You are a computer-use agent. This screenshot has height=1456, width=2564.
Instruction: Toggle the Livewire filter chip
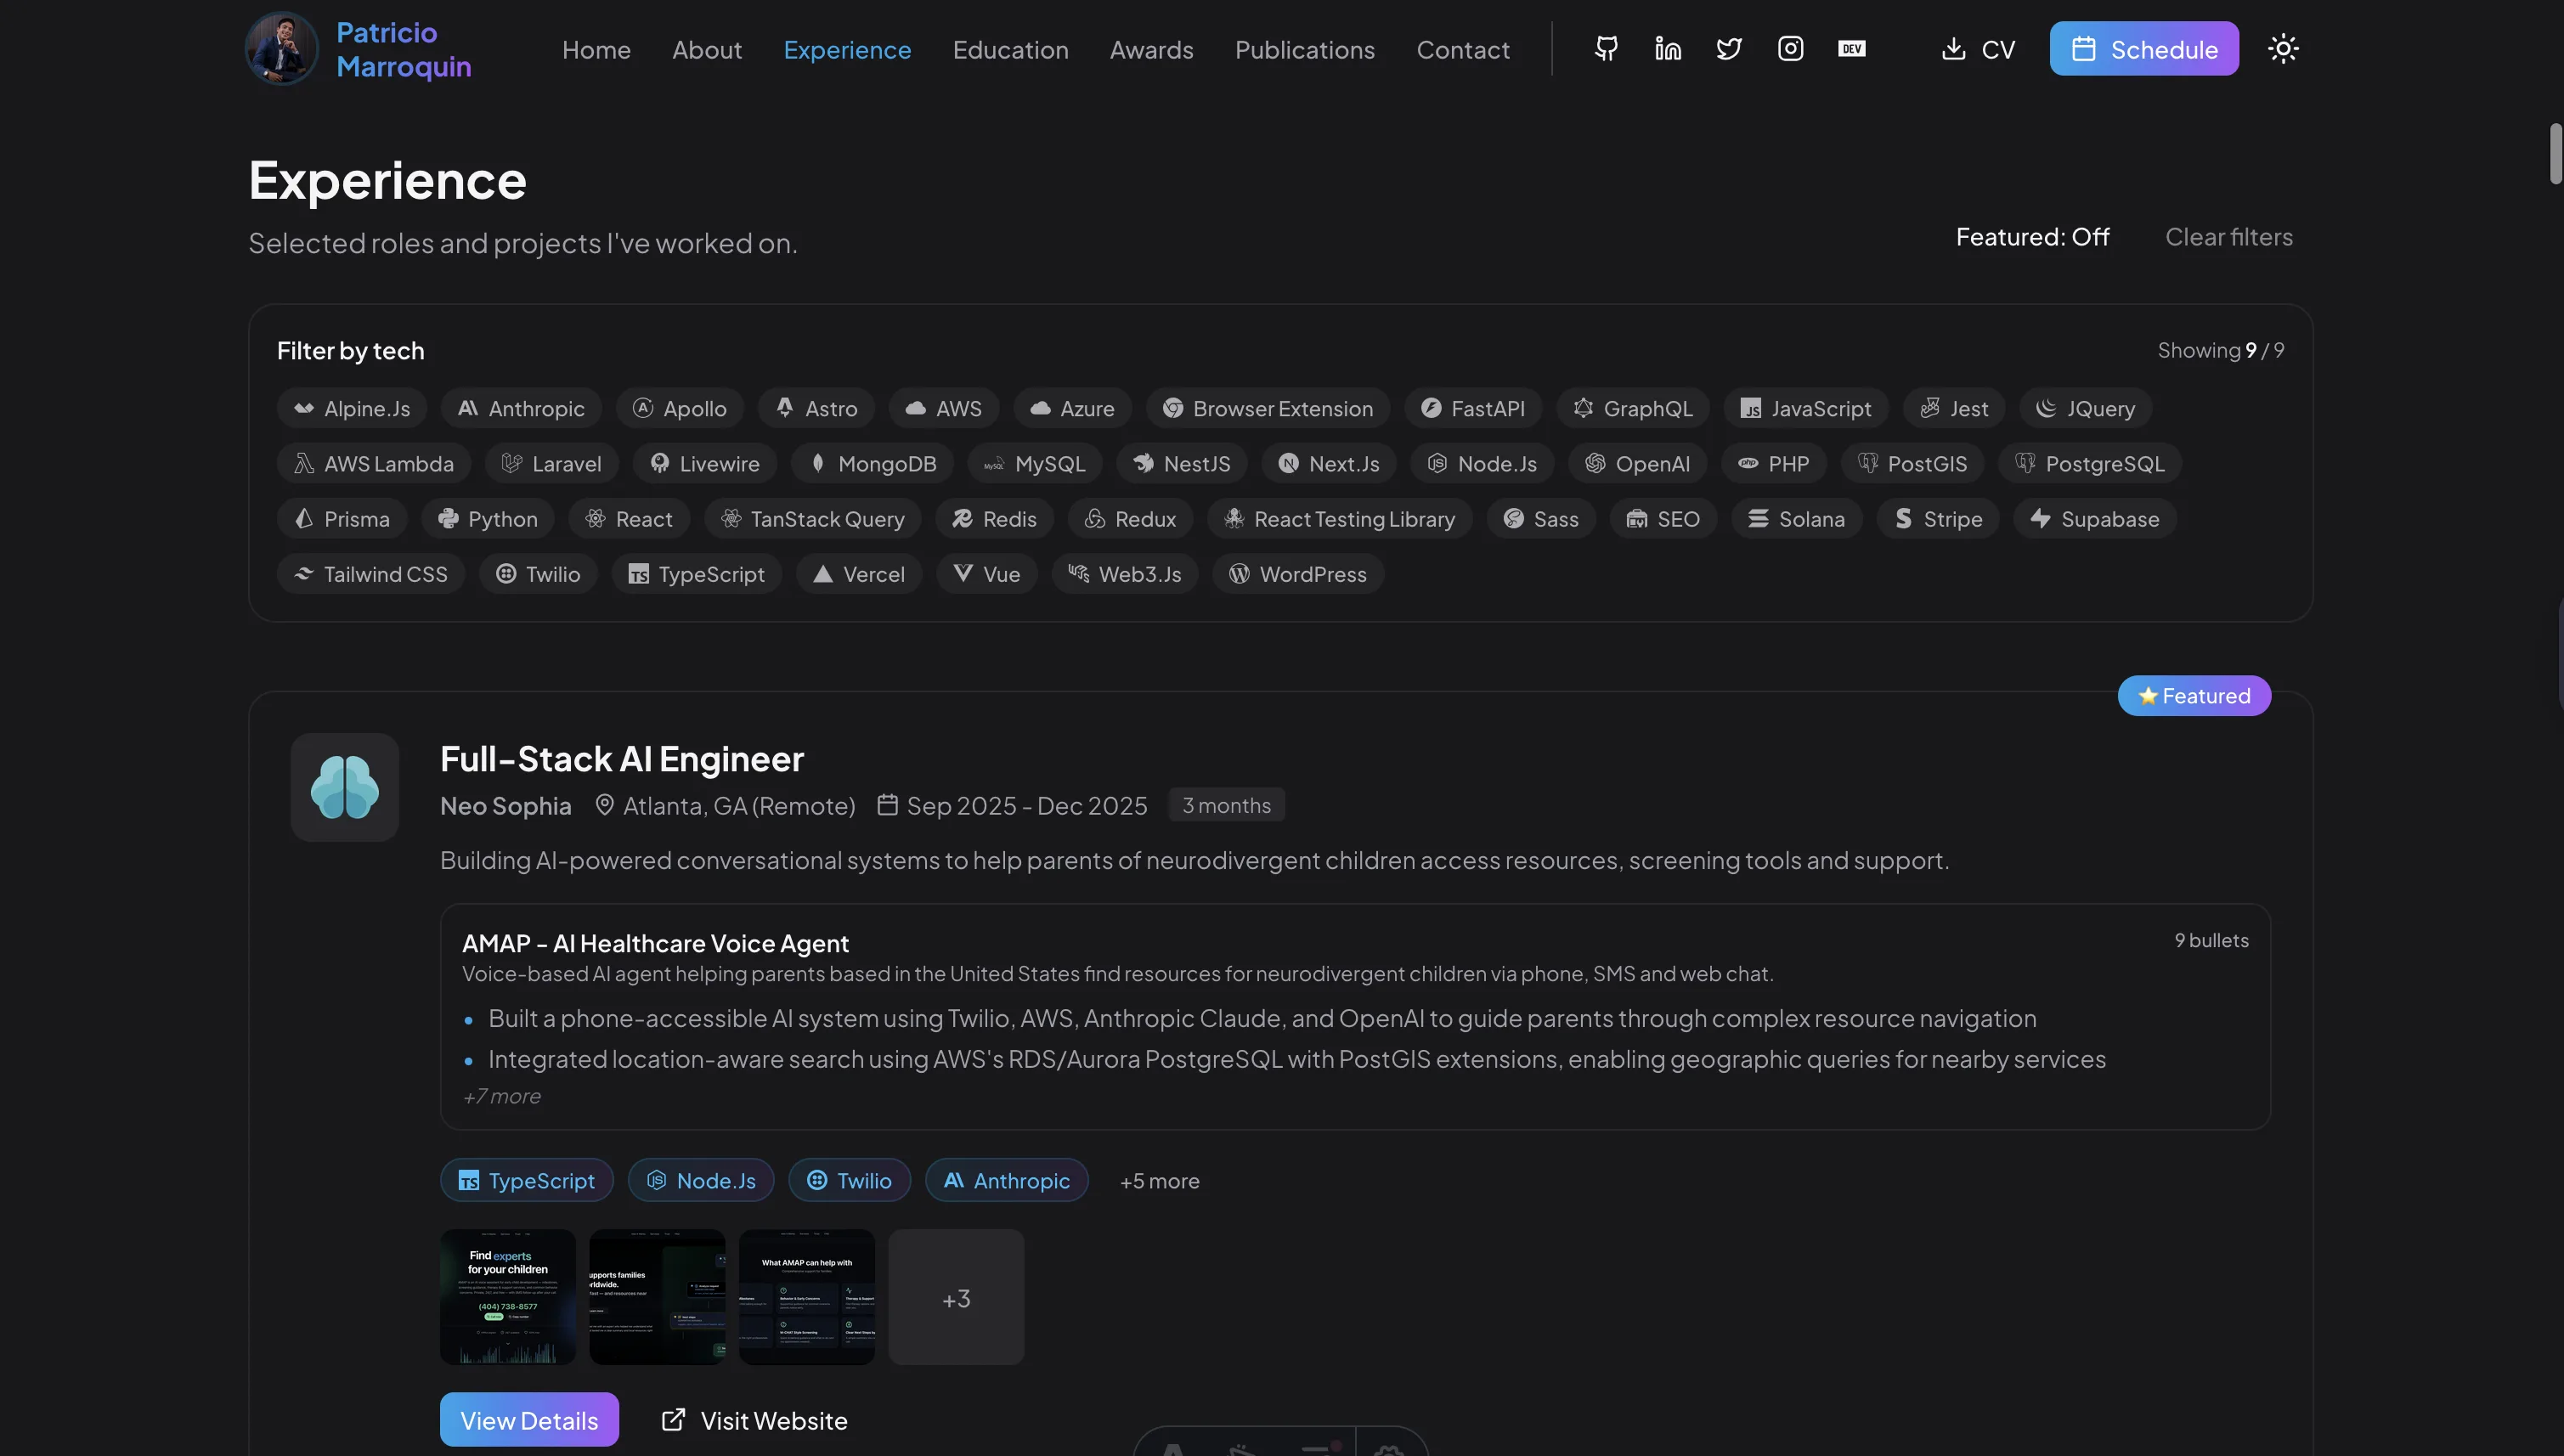coord(705,463)
